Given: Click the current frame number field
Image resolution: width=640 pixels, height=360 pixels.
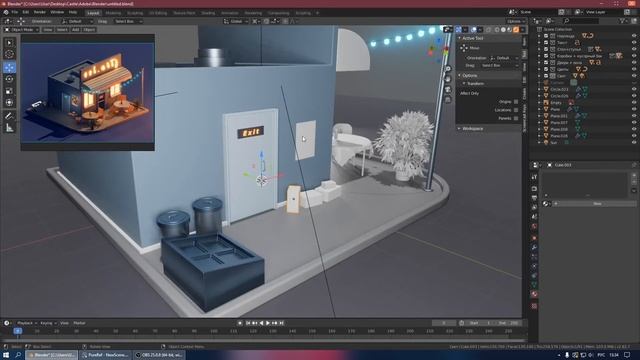Looking at the screenshot, I should [x=444, y=323].
